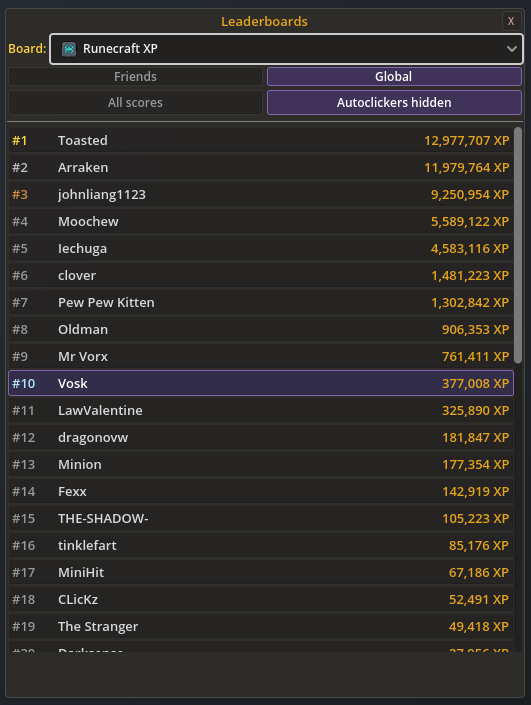
Task: Expand the Board dropdown chevron
Action: pyautogui.click(x=511, y=49)
